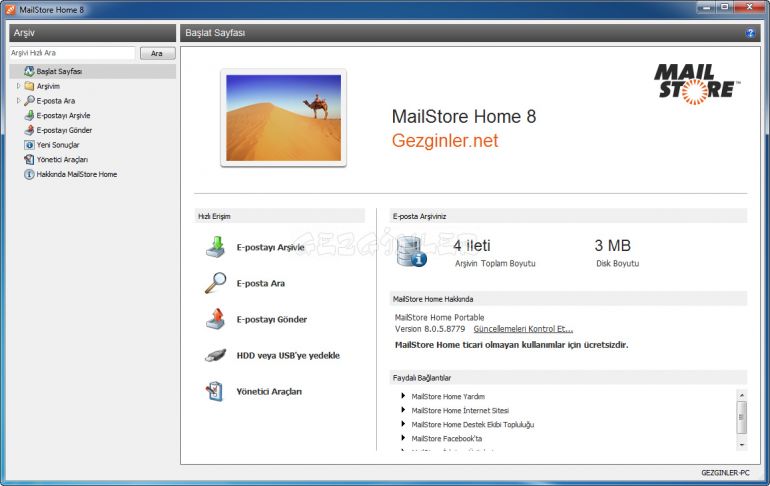Click the E-postayı Gönder icon in sidebar
This screenshot has height=486, width=770.
29,130
